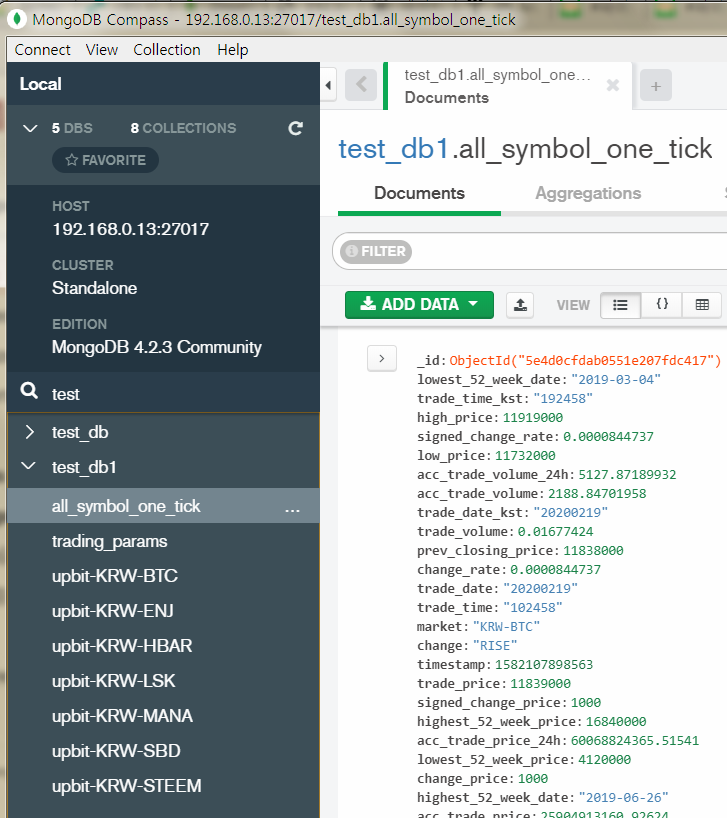Click the lowest_52_week_date value "2019-03-04"
The height and width of the screenshot is (818, 727).
click(616, 379)
